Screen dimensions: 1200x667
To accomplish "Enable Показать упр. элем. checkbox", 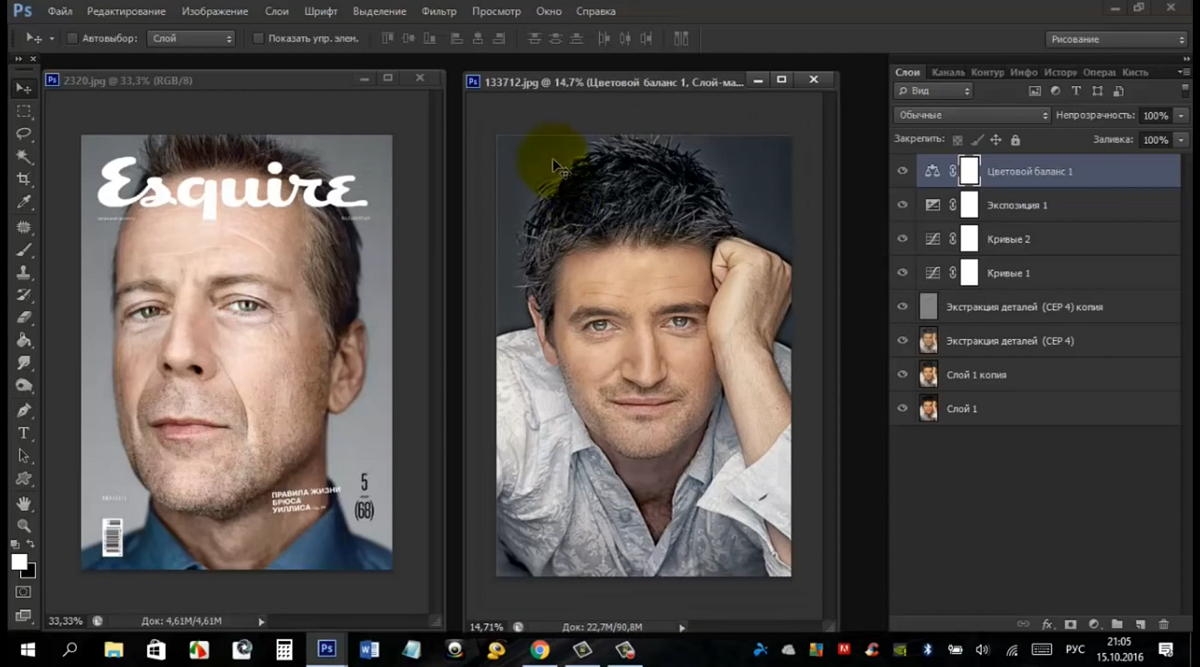I will pos(258,38).
